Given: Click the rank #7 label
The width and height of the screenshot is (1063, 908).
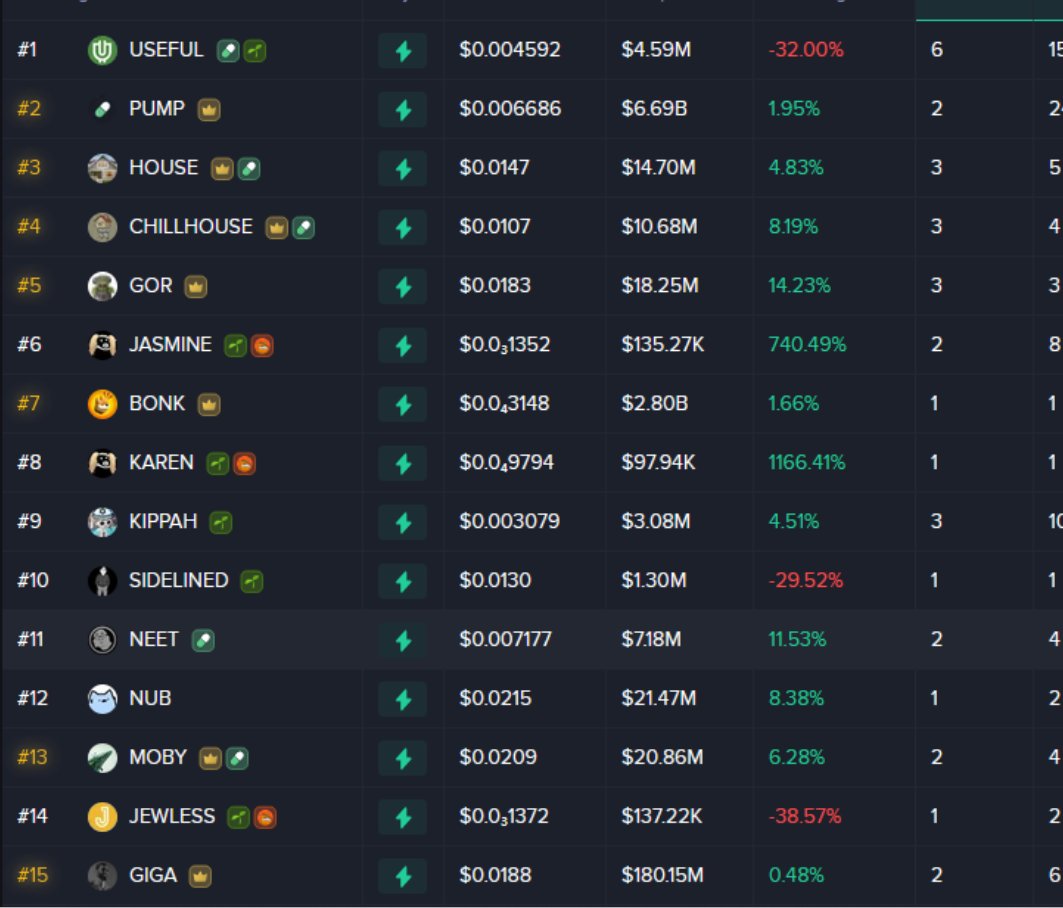Looking at the screenshot, I should pyautogui.click(x=28, y=404).
